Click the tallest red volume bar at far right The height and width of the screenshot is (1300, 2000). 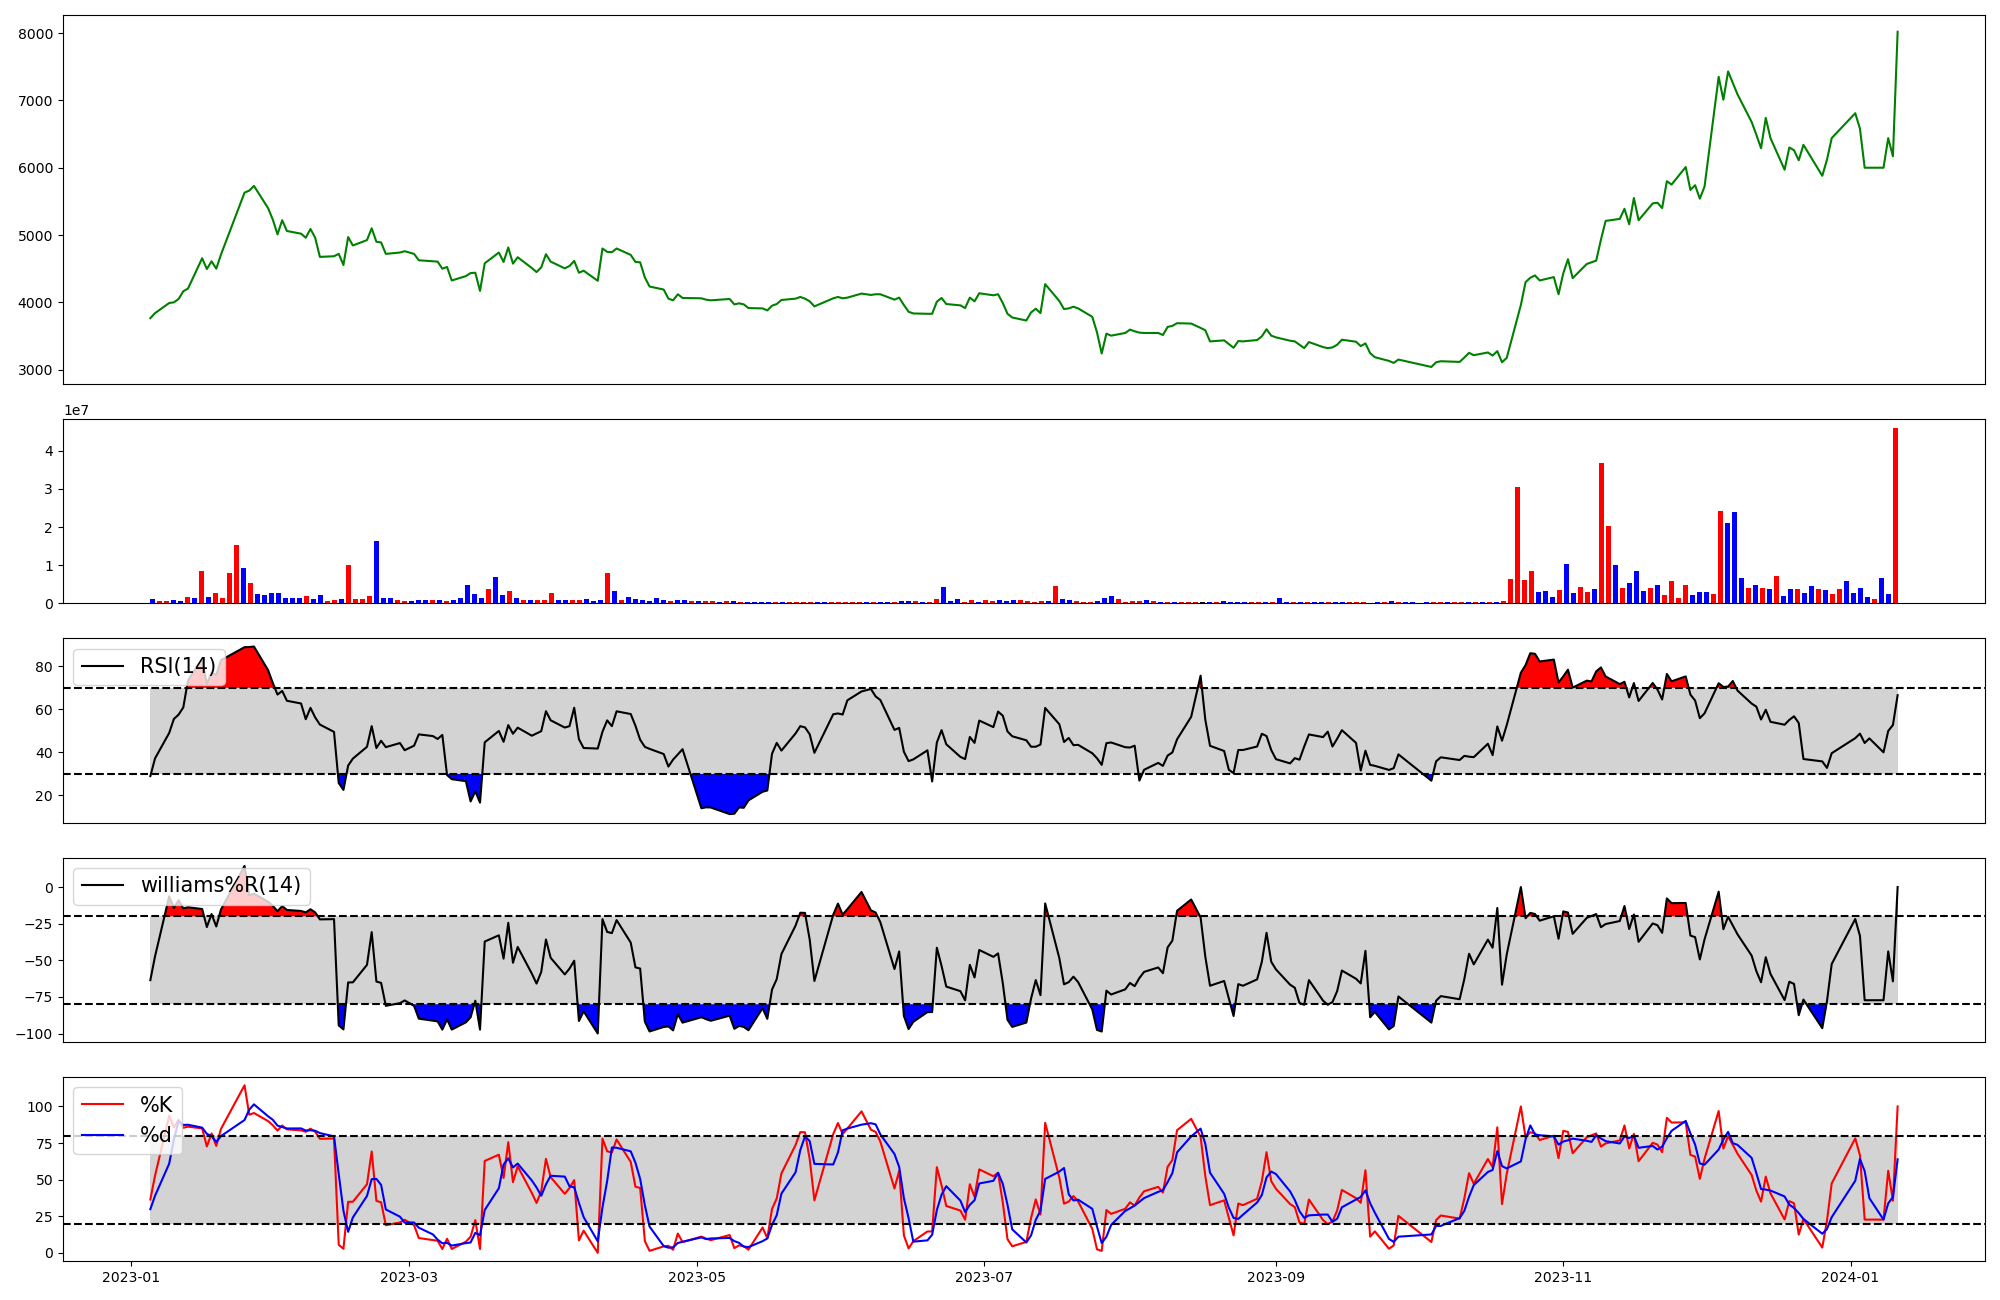coord(1895,515)
